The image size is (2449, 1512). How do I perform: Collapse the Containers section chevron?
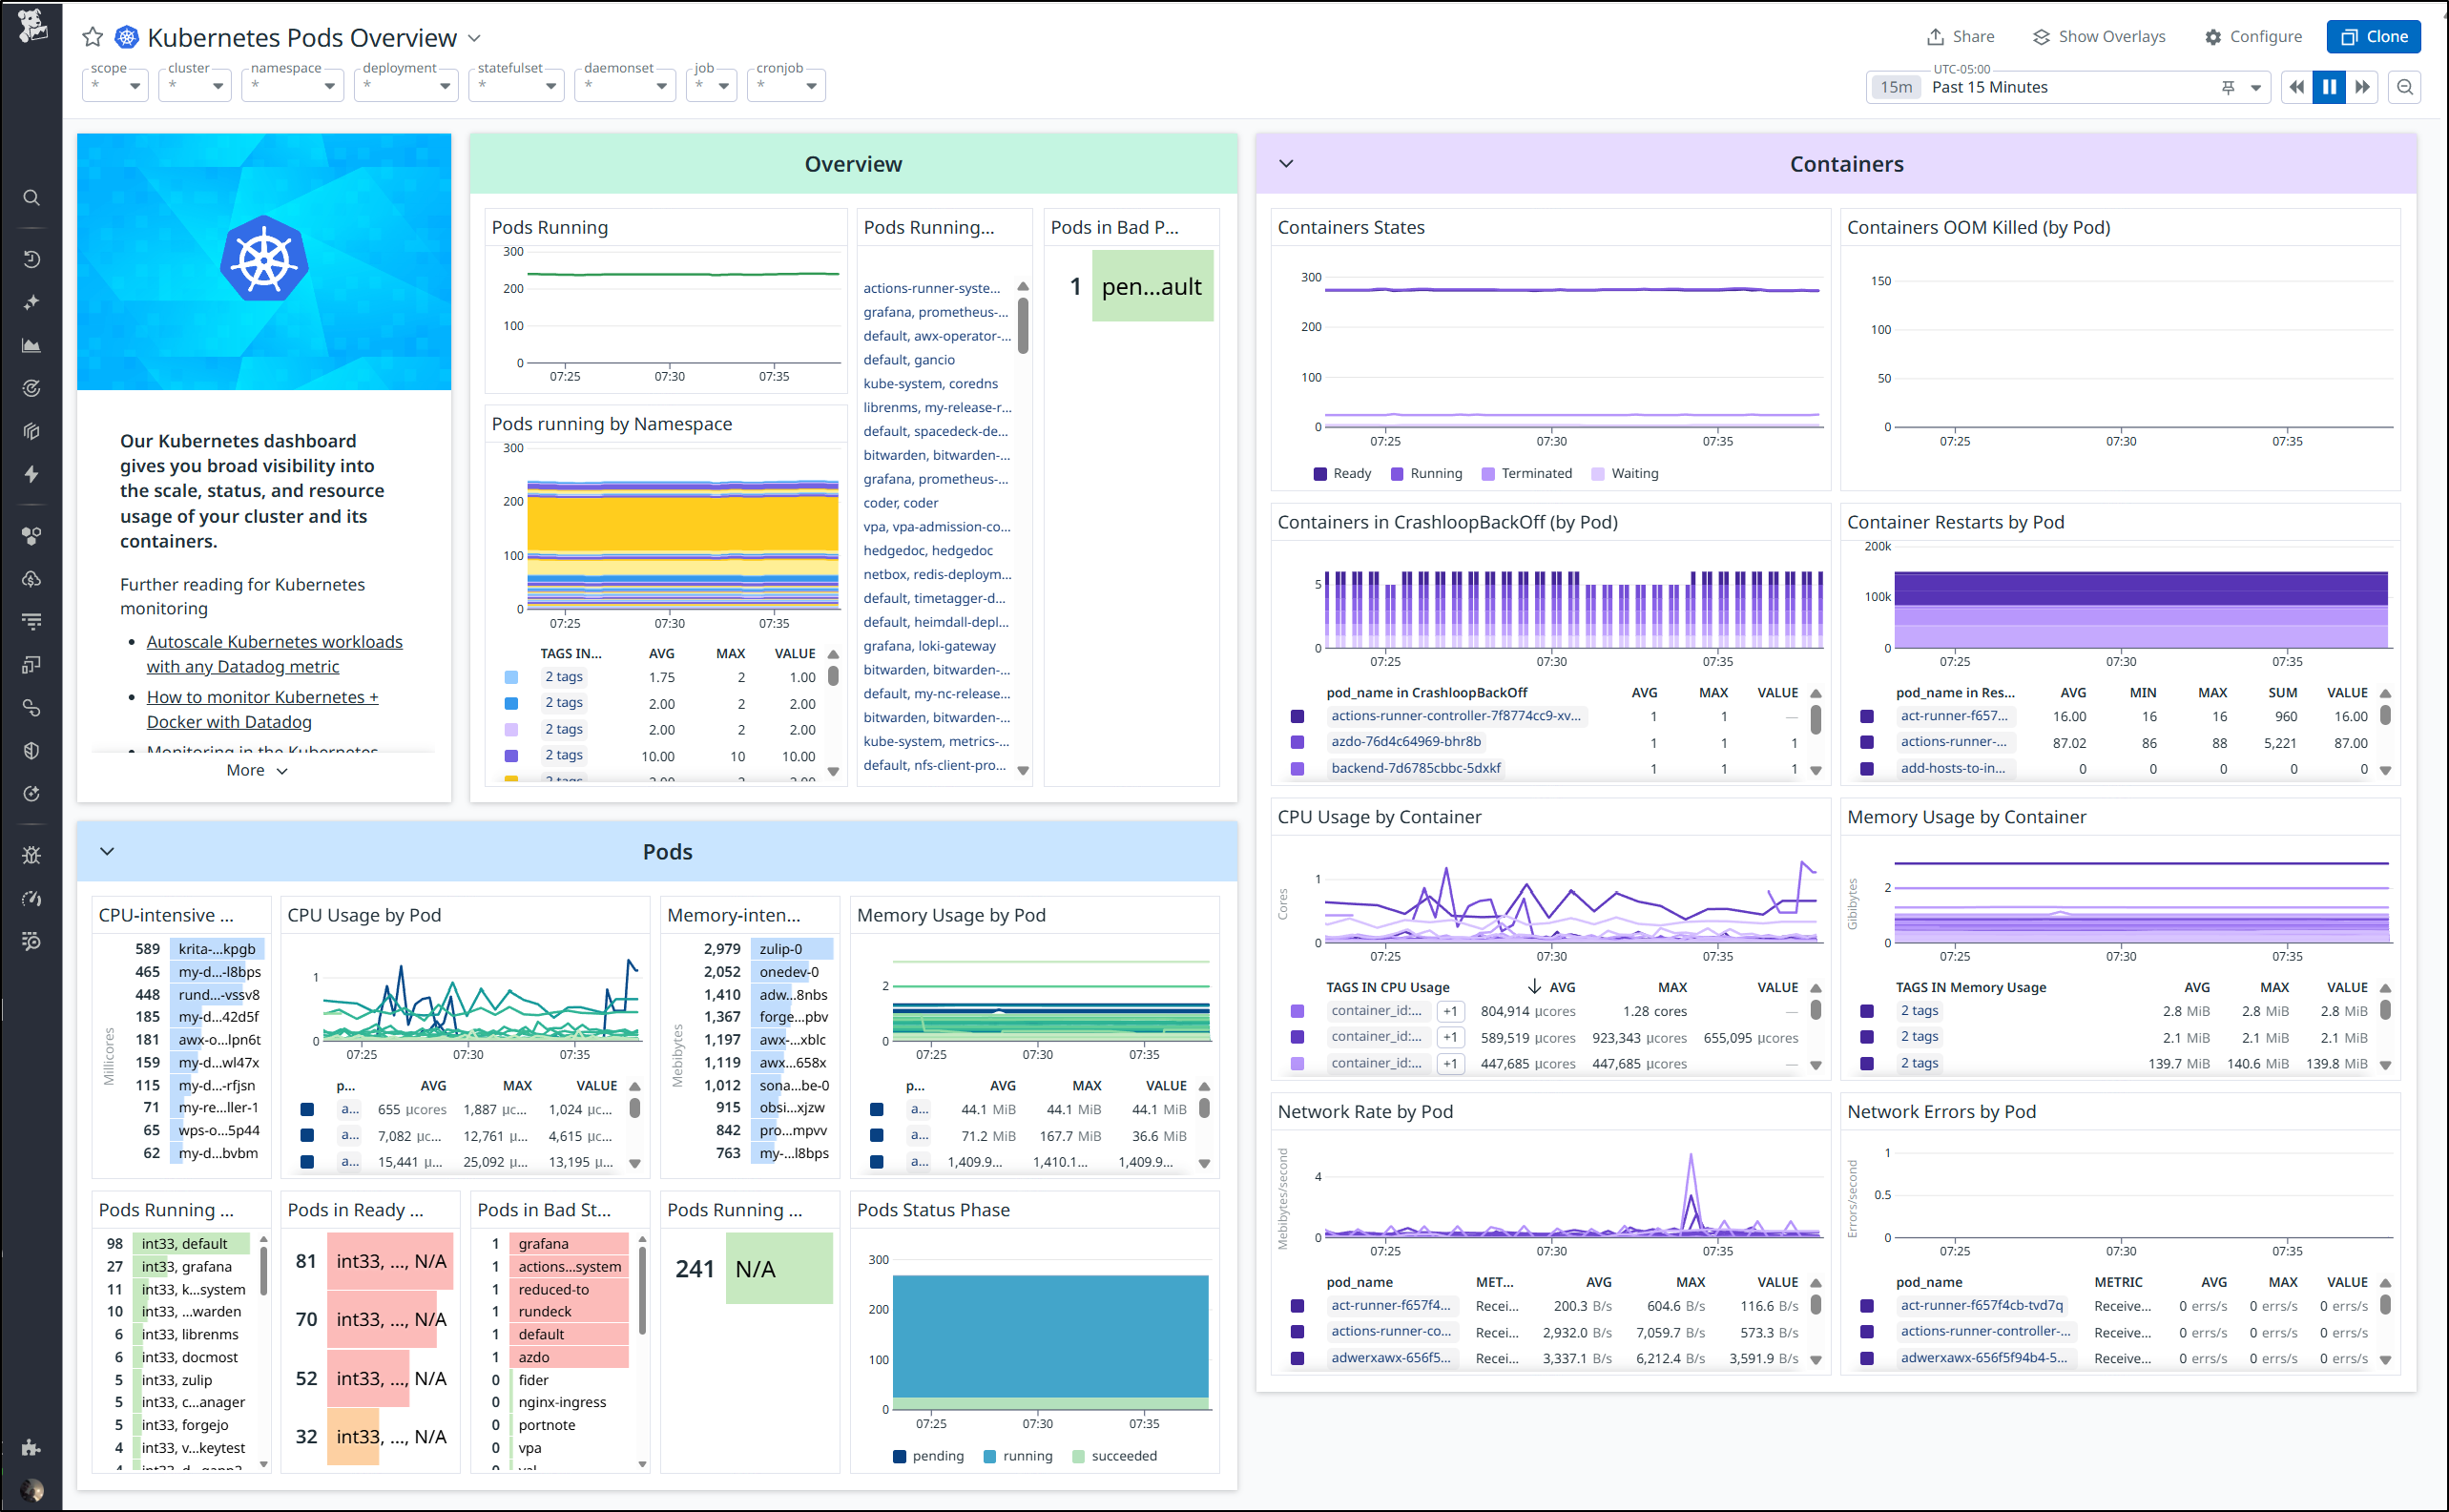[1286, 163]
